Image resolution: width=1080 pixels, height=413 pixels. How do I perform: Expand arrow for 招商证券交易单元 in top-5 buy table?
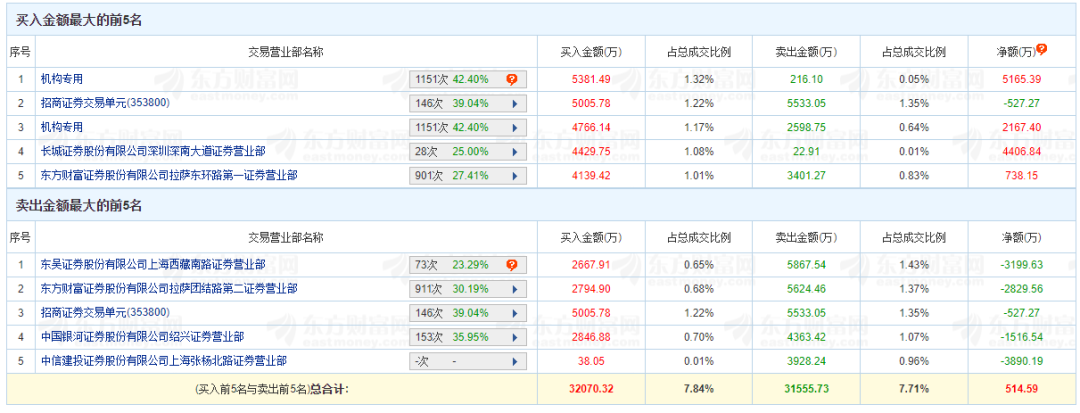pyautogui.click(x=514, y=104)
